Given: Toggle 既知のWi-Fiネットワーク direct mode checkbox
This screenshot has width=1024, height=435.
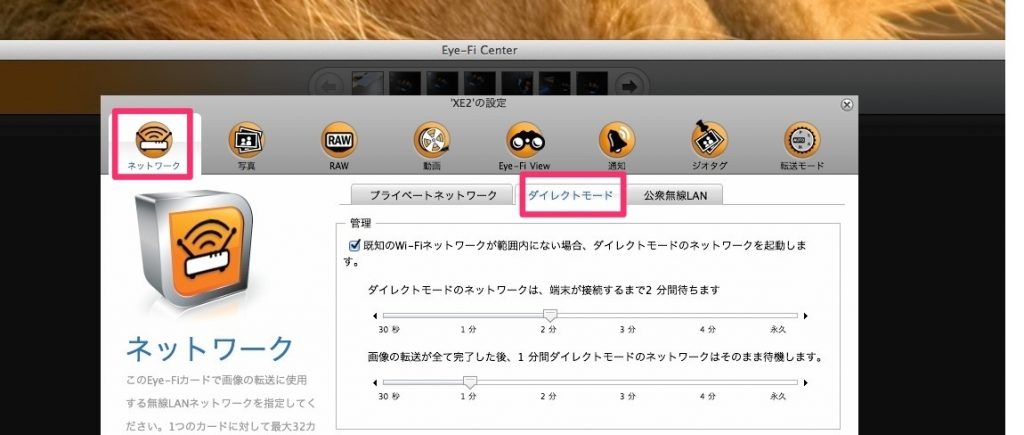Looking at the screenshot, I should (355, 246).
